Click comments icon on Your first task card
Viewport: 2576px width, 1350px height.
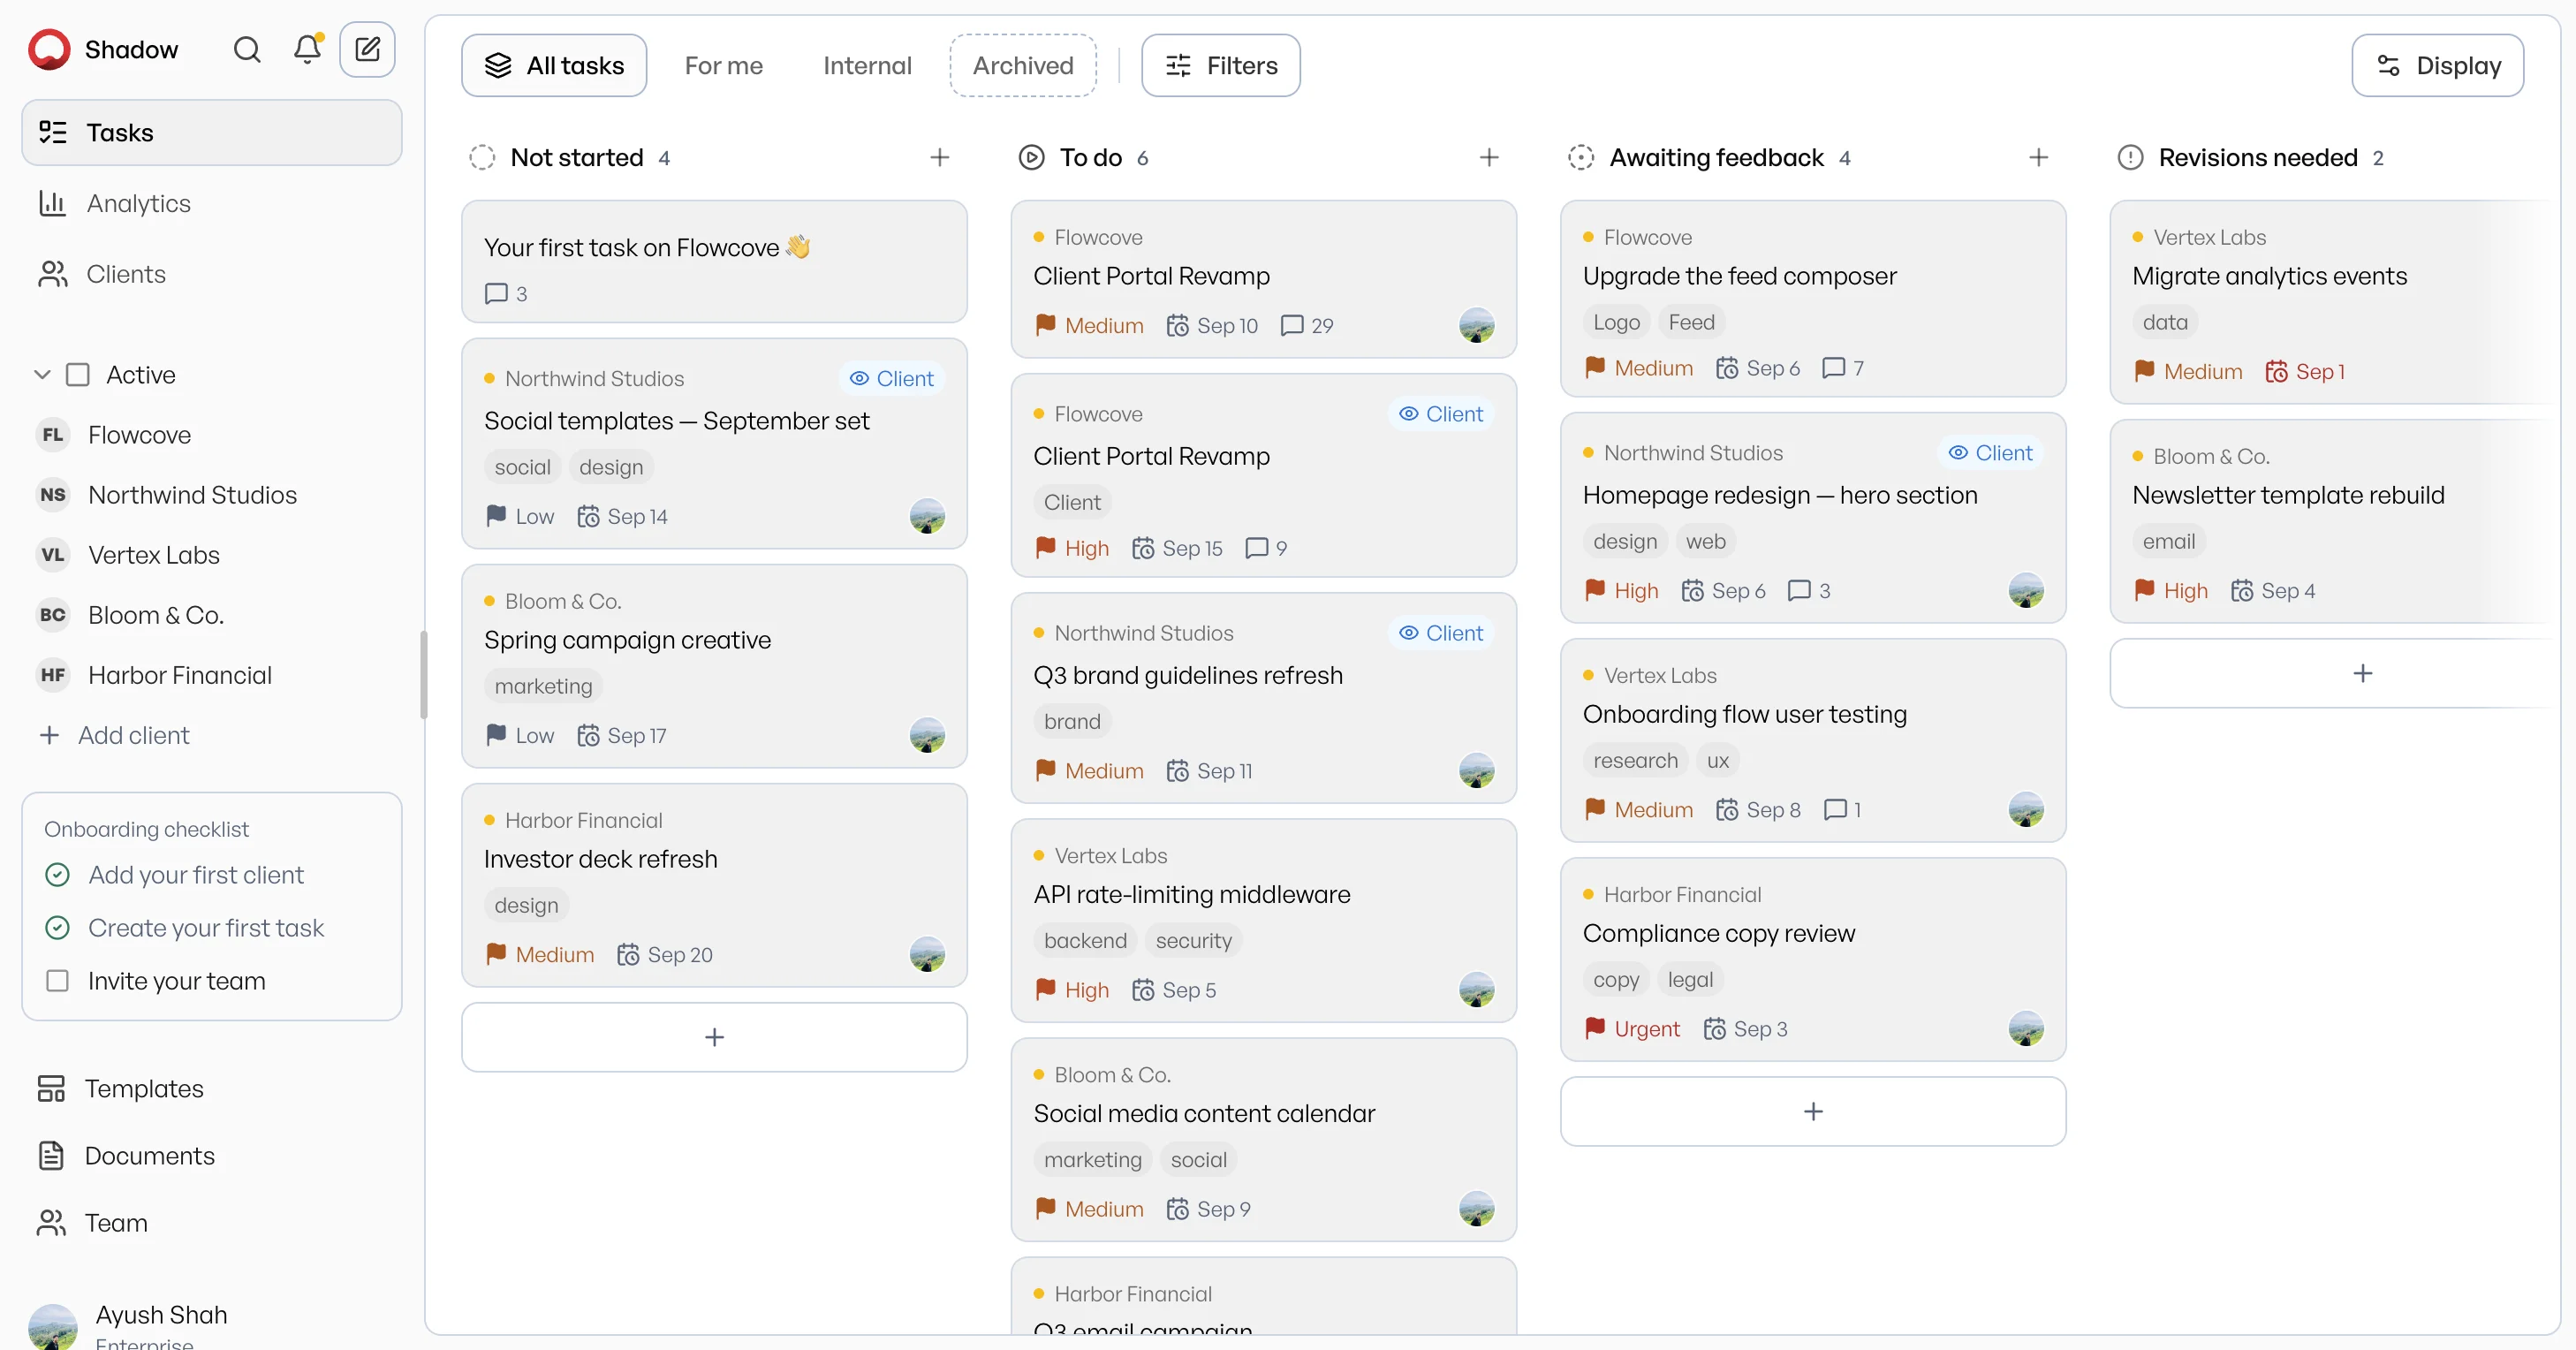point(496,293)
